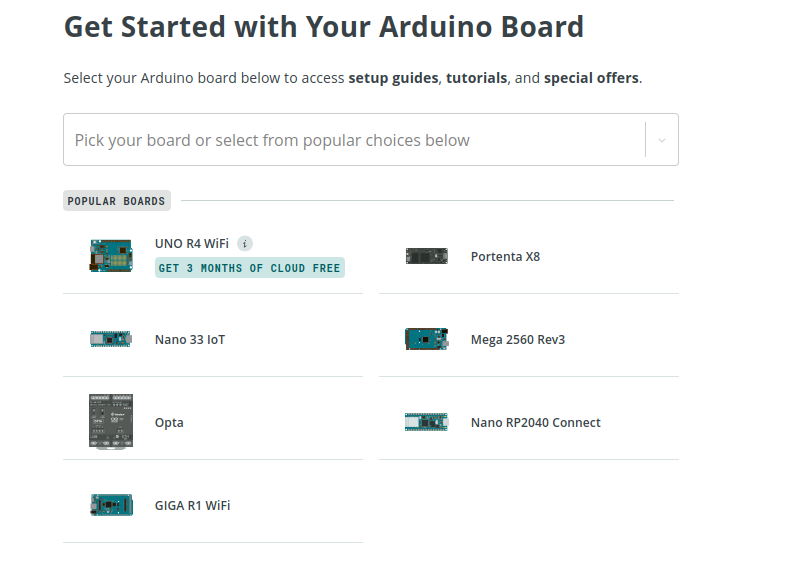
Task: Select the Nano 33 IoT label
Action: (x=190, y=340)
